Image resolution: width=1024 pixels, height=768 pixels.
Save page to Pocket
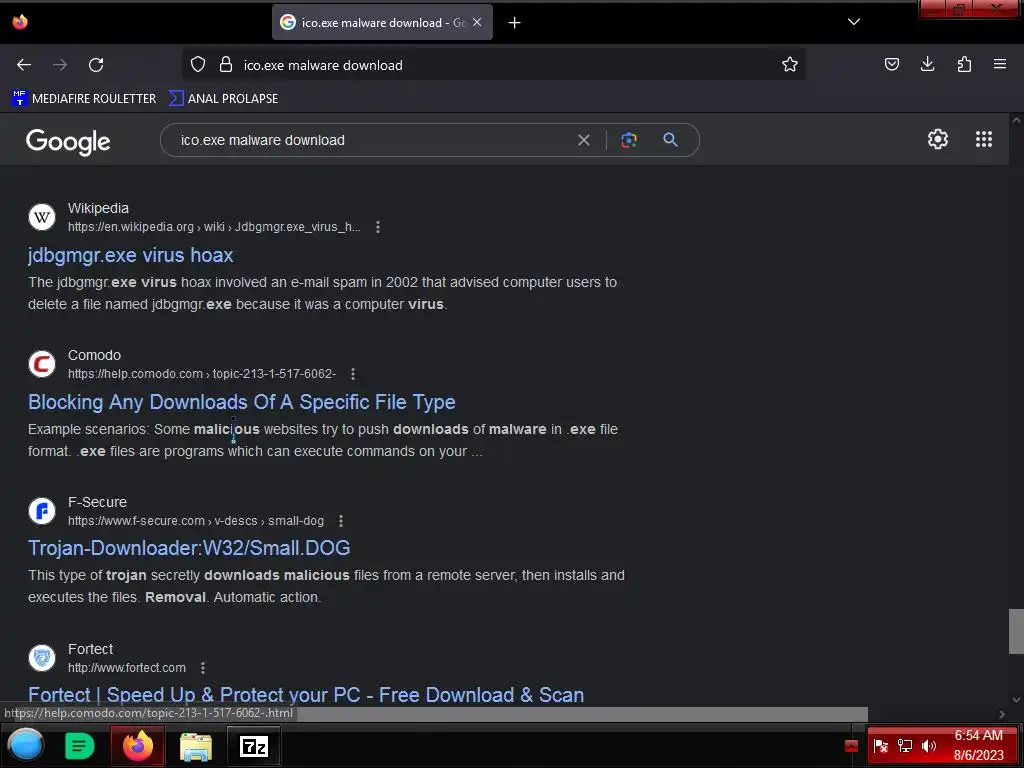pos(891,64)
